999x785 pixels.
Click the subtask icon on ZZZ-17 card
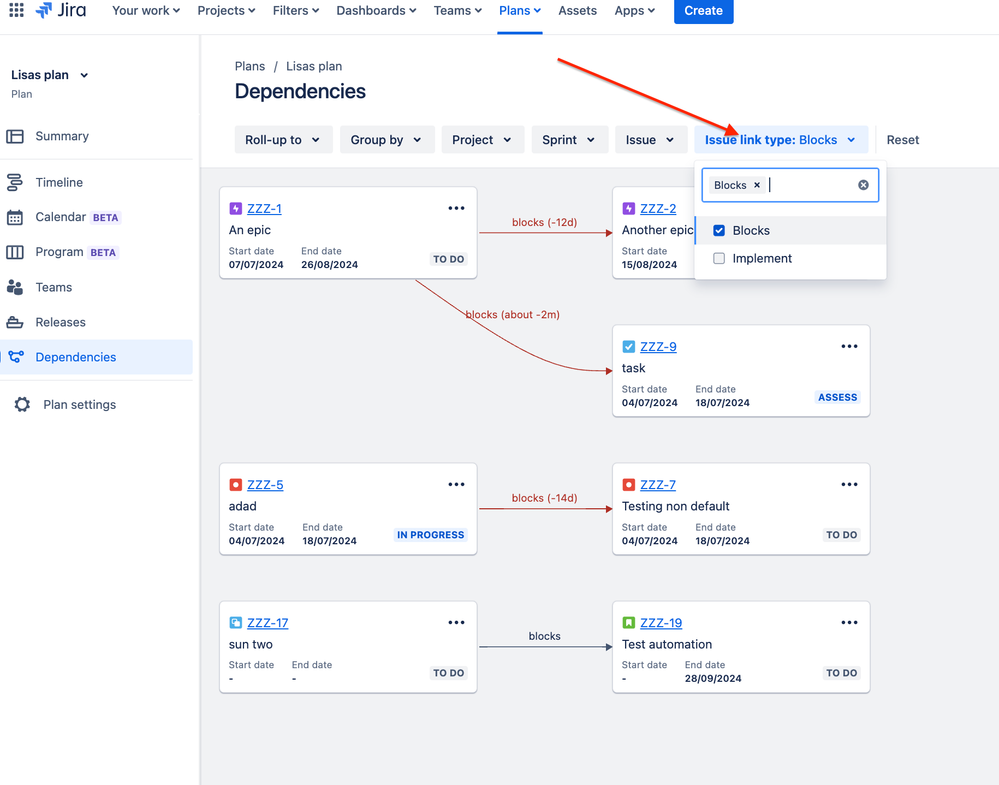click(236, 623)
